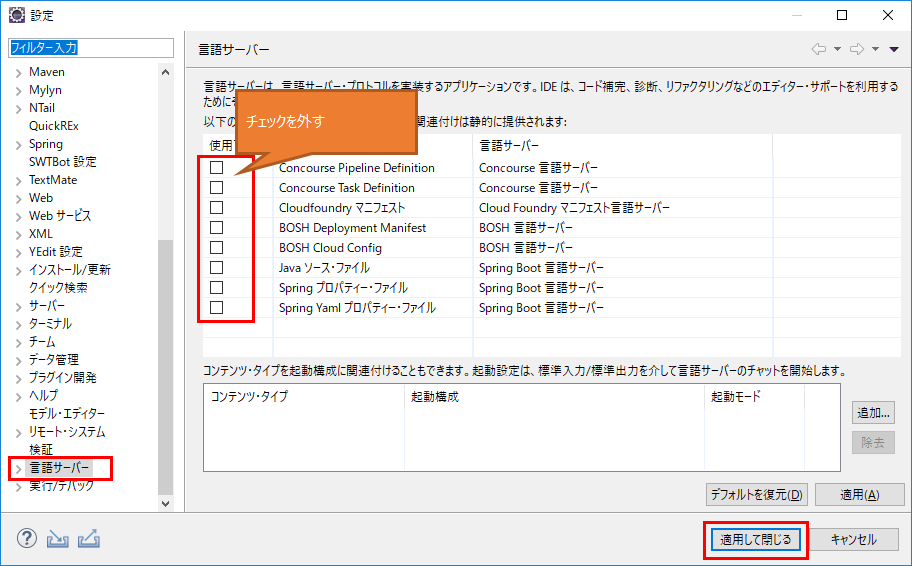912x566 pixels.
Task: Expand the Mylyn tree node
Action: click(19, 91)
